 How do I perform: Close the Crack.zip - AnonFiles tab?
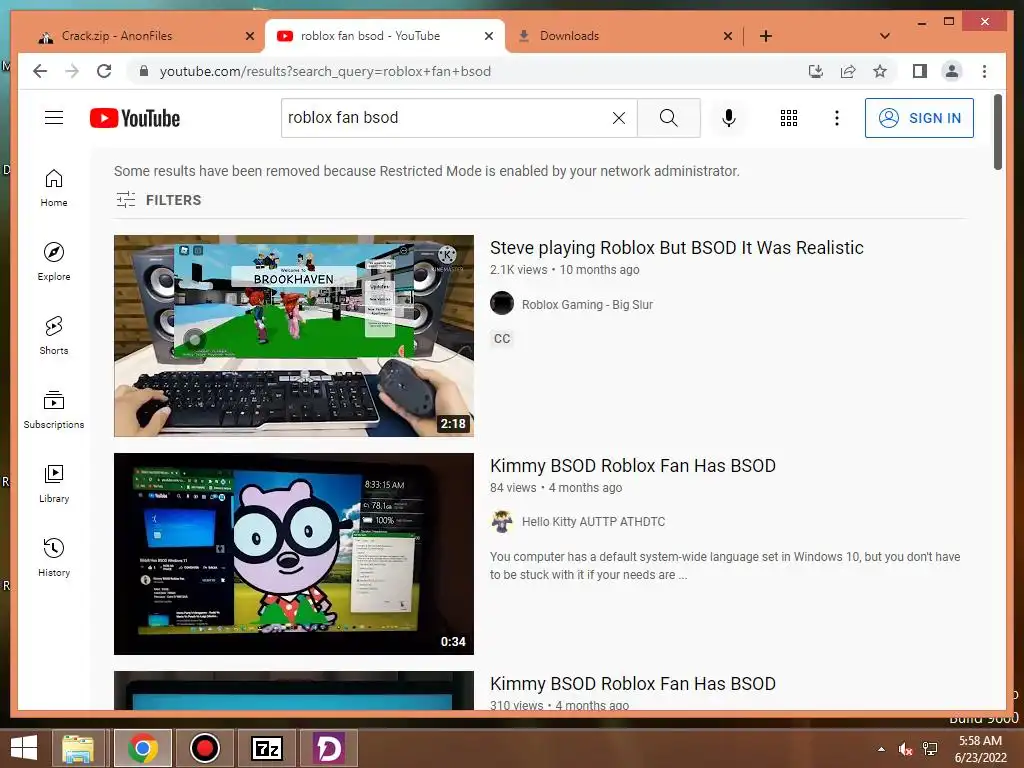[249, 36]
